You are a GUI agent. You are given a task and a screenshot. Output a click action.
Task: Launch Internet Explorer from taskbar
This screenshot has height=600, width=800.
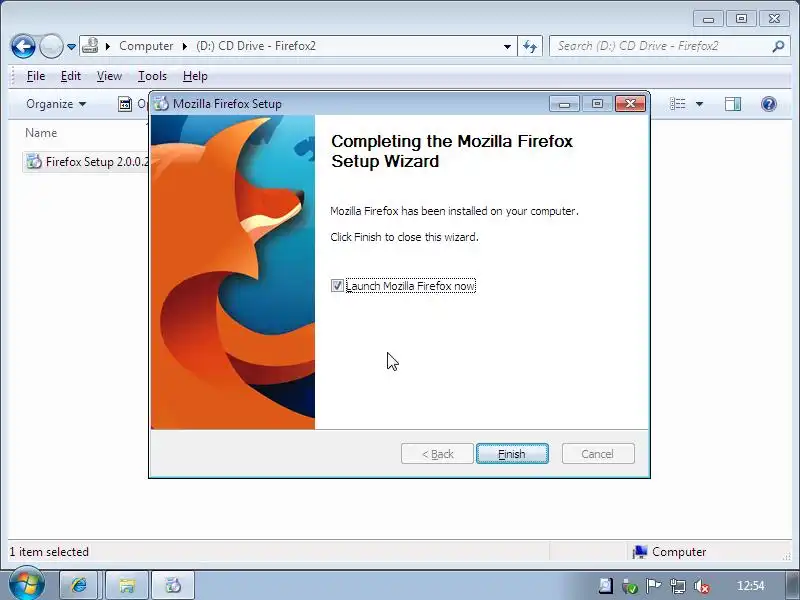coord(79,585)
